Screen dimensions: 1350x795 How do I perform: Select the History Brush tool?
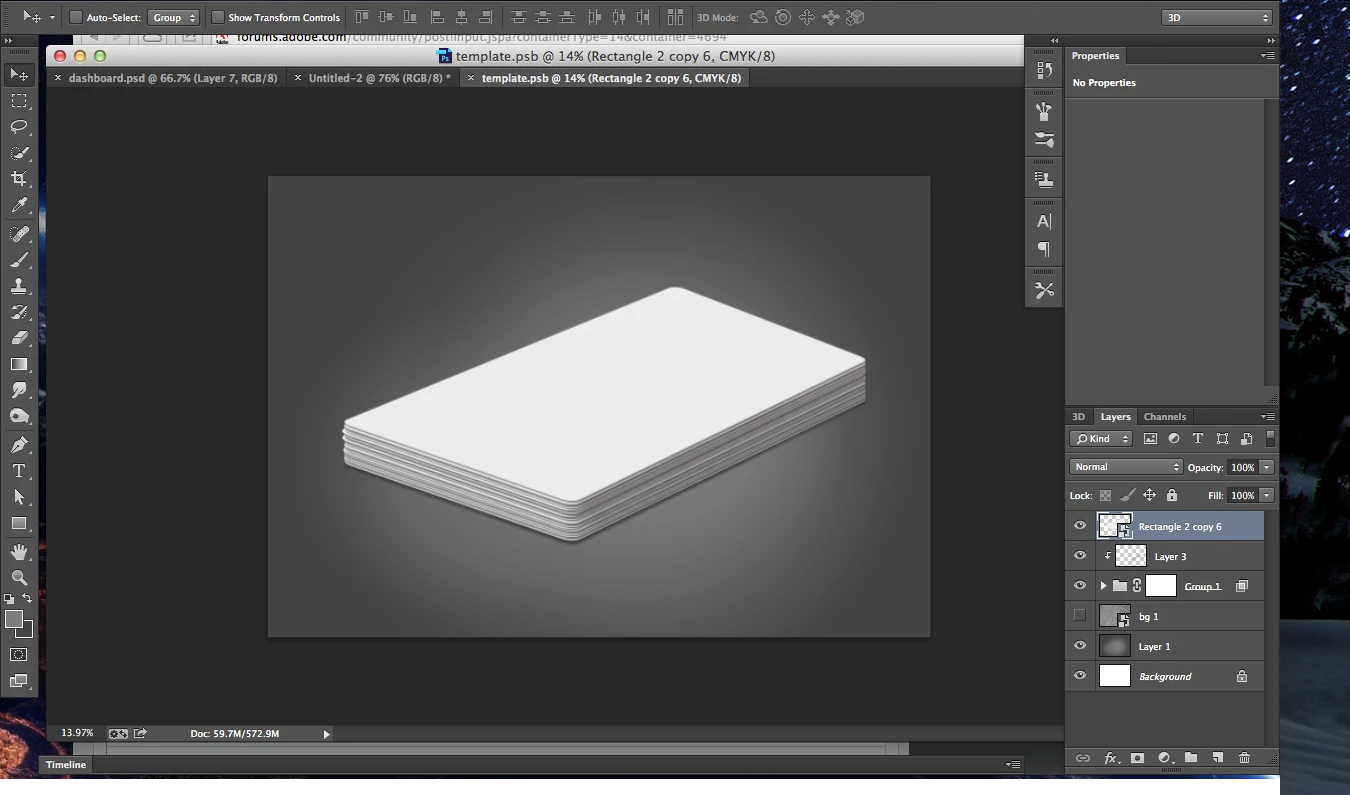19,312
